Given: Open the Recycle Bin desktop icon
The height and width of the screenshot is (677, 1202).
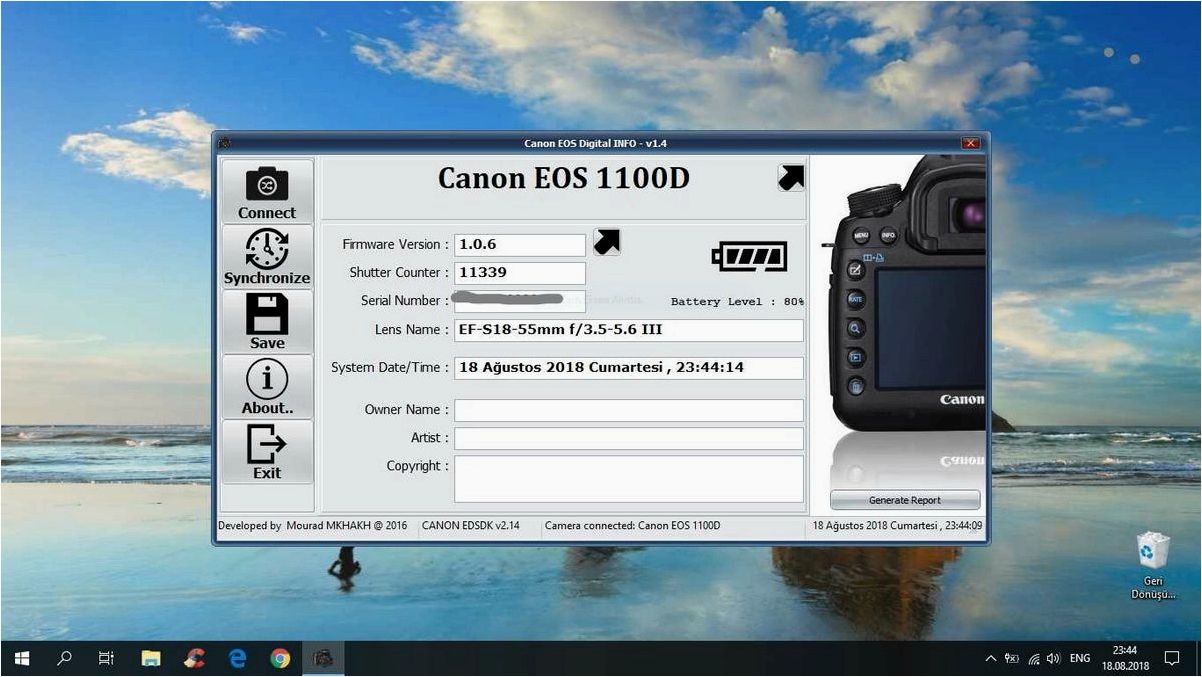Looking at the screenshot, I should point(1153,566).
